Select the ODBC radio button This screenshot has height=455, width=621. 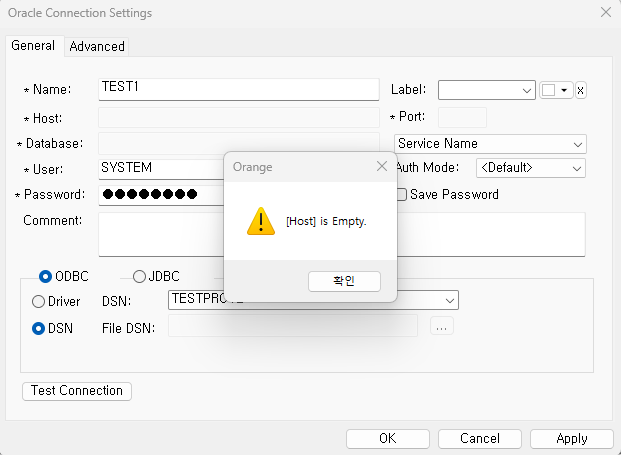46,276
